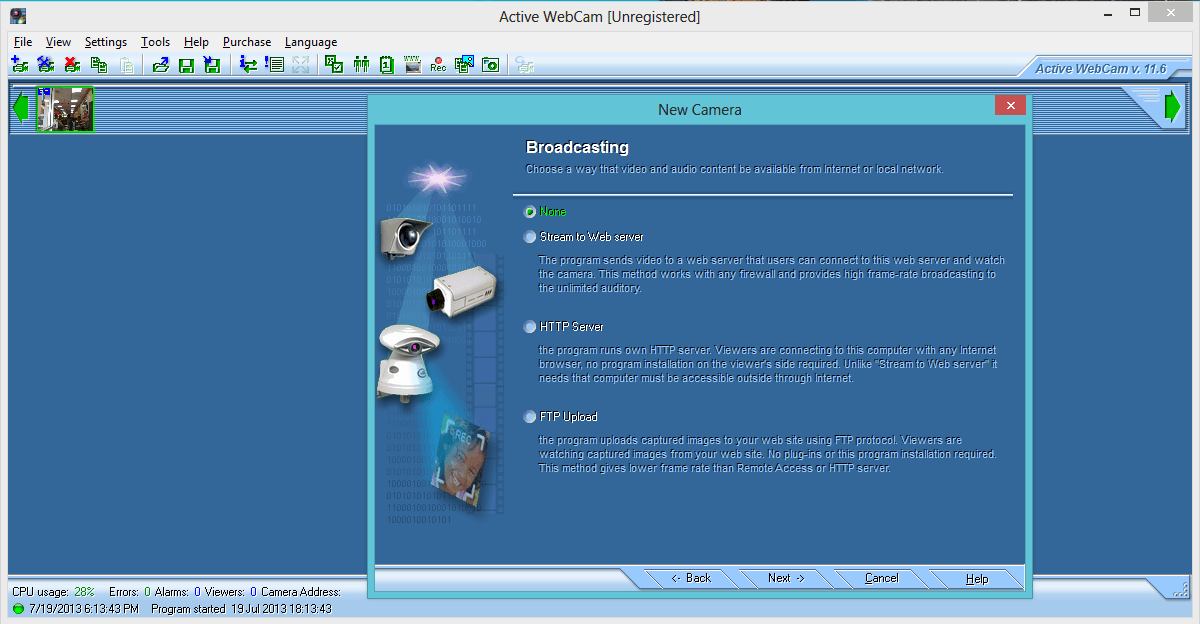Go back to the previous wizard step

point(690,578)
